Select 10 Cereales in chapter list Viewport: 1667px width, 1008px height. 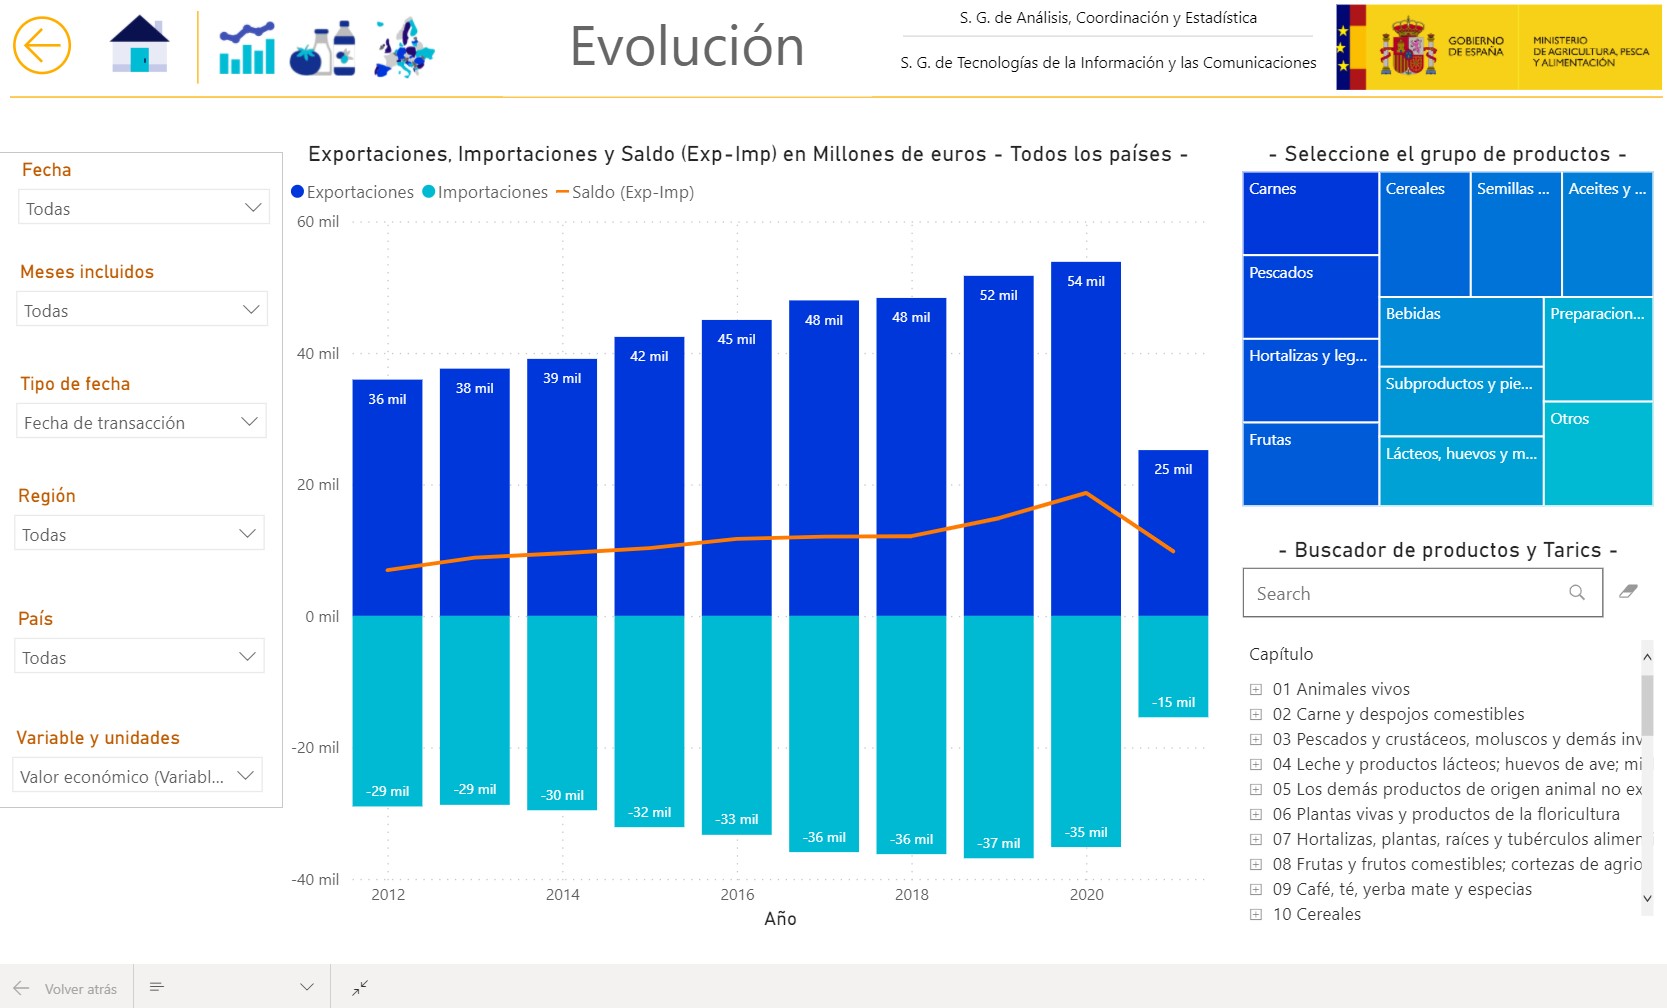(1316, 914)
